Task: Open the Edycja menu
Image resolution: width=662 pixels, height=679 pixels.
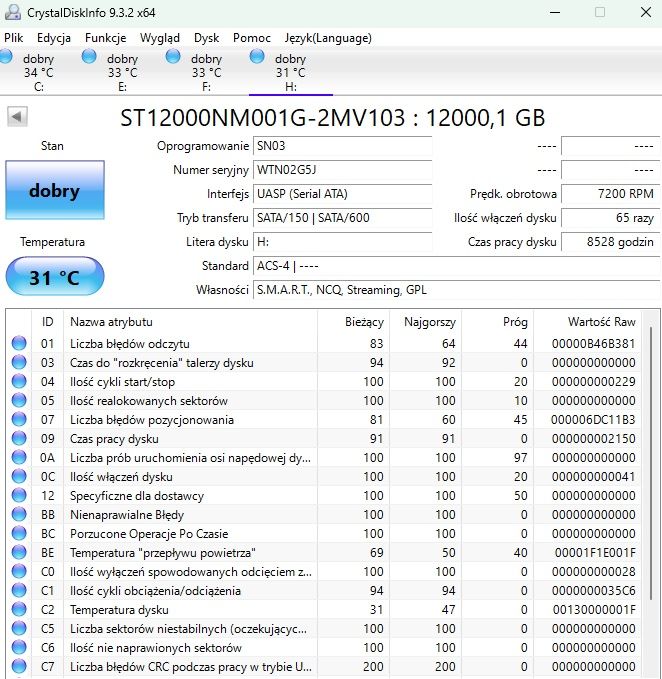Action: click(x=54, y=38)
